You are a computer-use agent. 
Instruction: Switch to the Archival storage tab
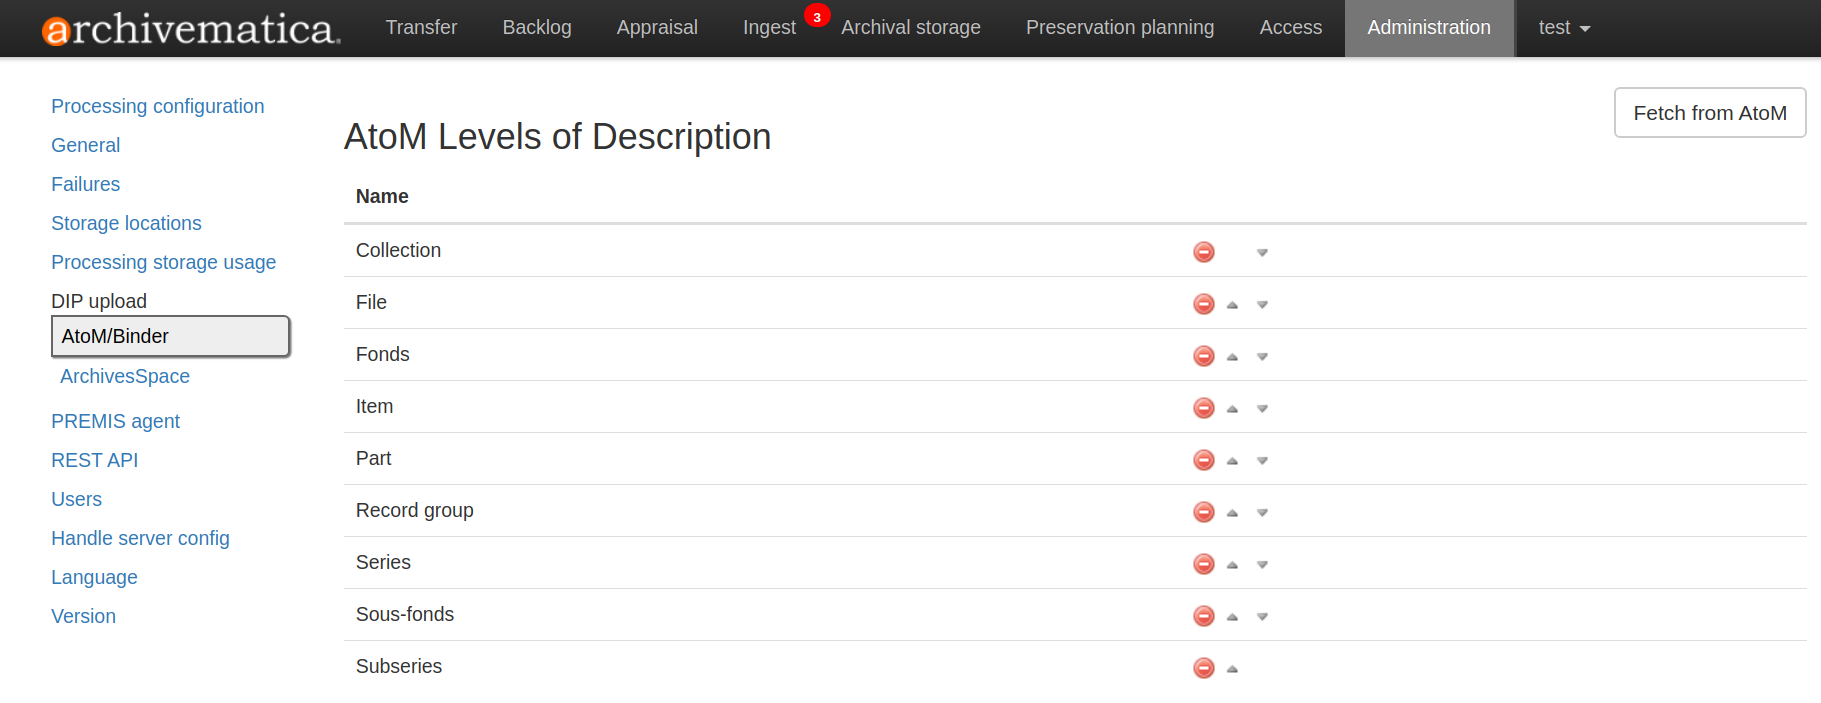click(x=910, y=28)
